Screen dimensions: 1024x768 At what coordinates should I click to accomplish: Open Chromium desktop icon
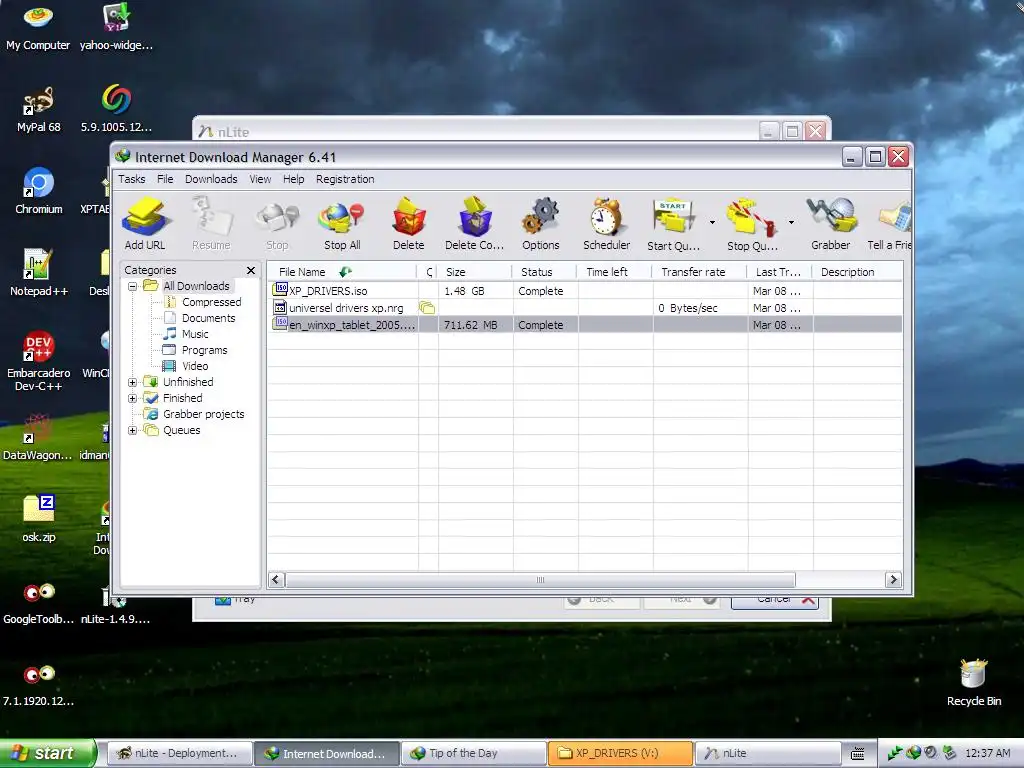[x=39, y=191]
